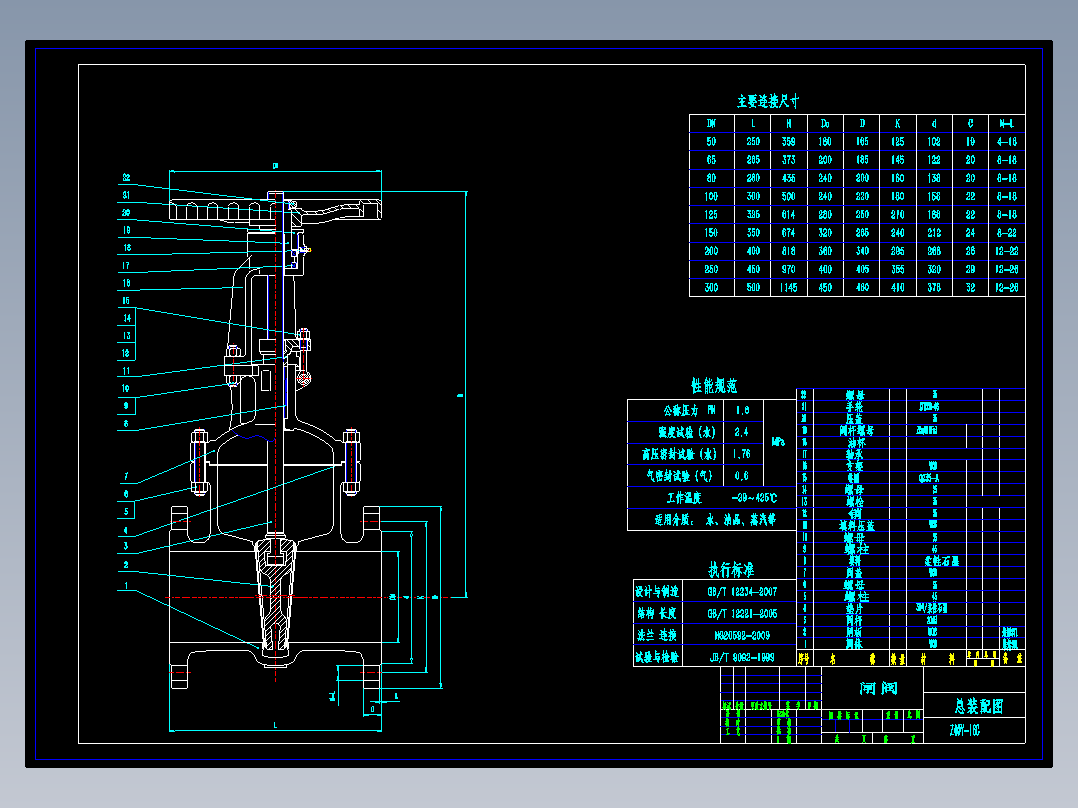This screenshot has height=808, width=1078.
Task: Click the hatched wedge gate in valve section
Action: [x=276, y=595]
